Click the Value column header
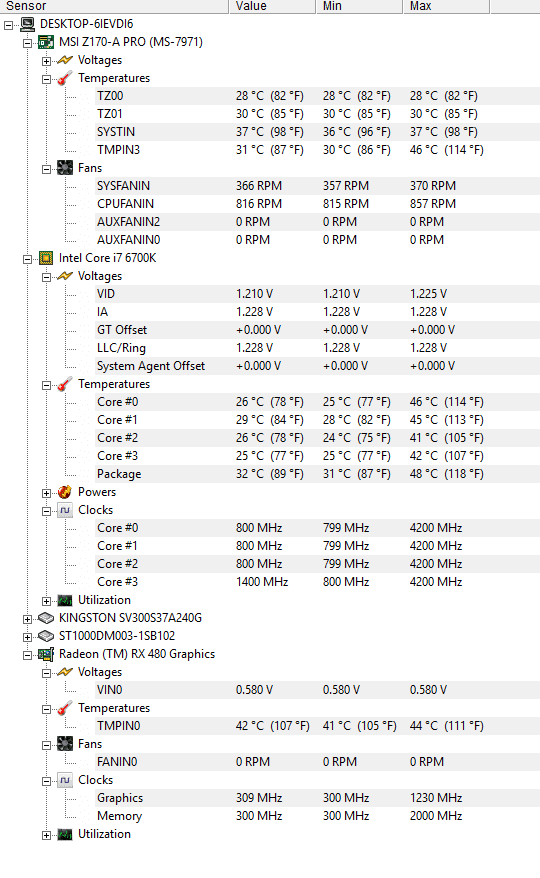The width and height of the screenshot is (540, 878). (272, 6)
